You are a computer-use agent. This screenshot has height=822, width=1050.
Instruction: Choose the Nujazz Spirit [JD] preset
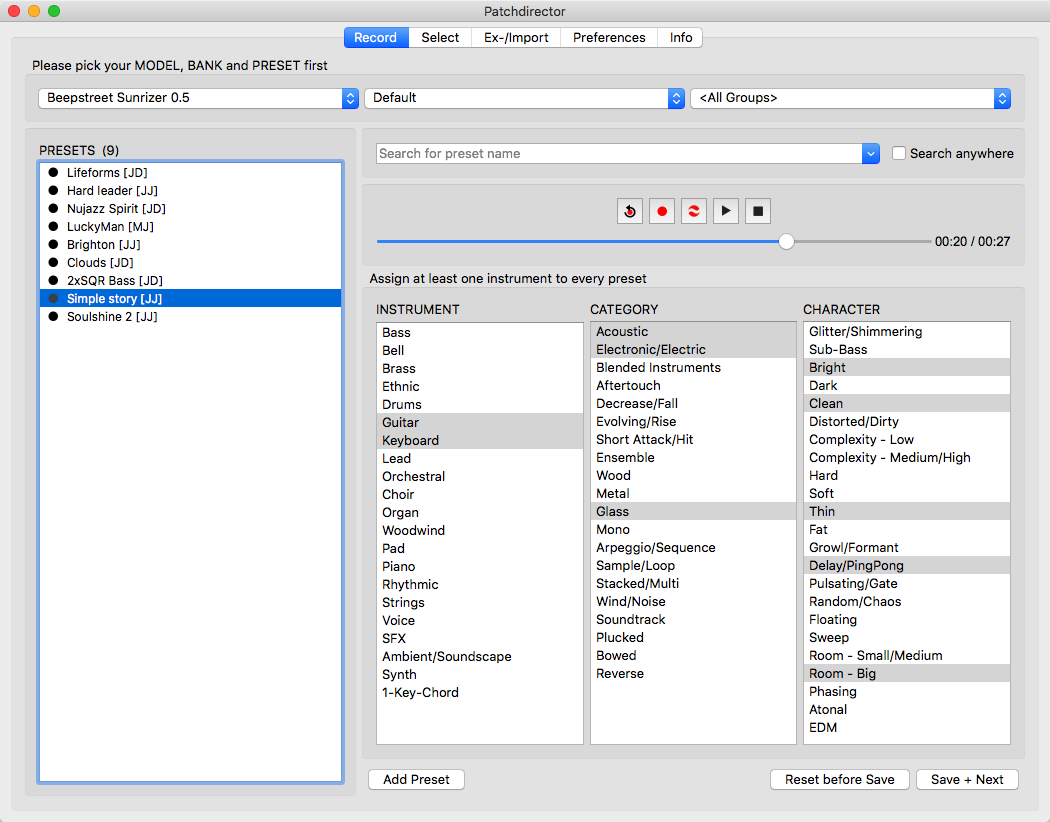(191, 209)
